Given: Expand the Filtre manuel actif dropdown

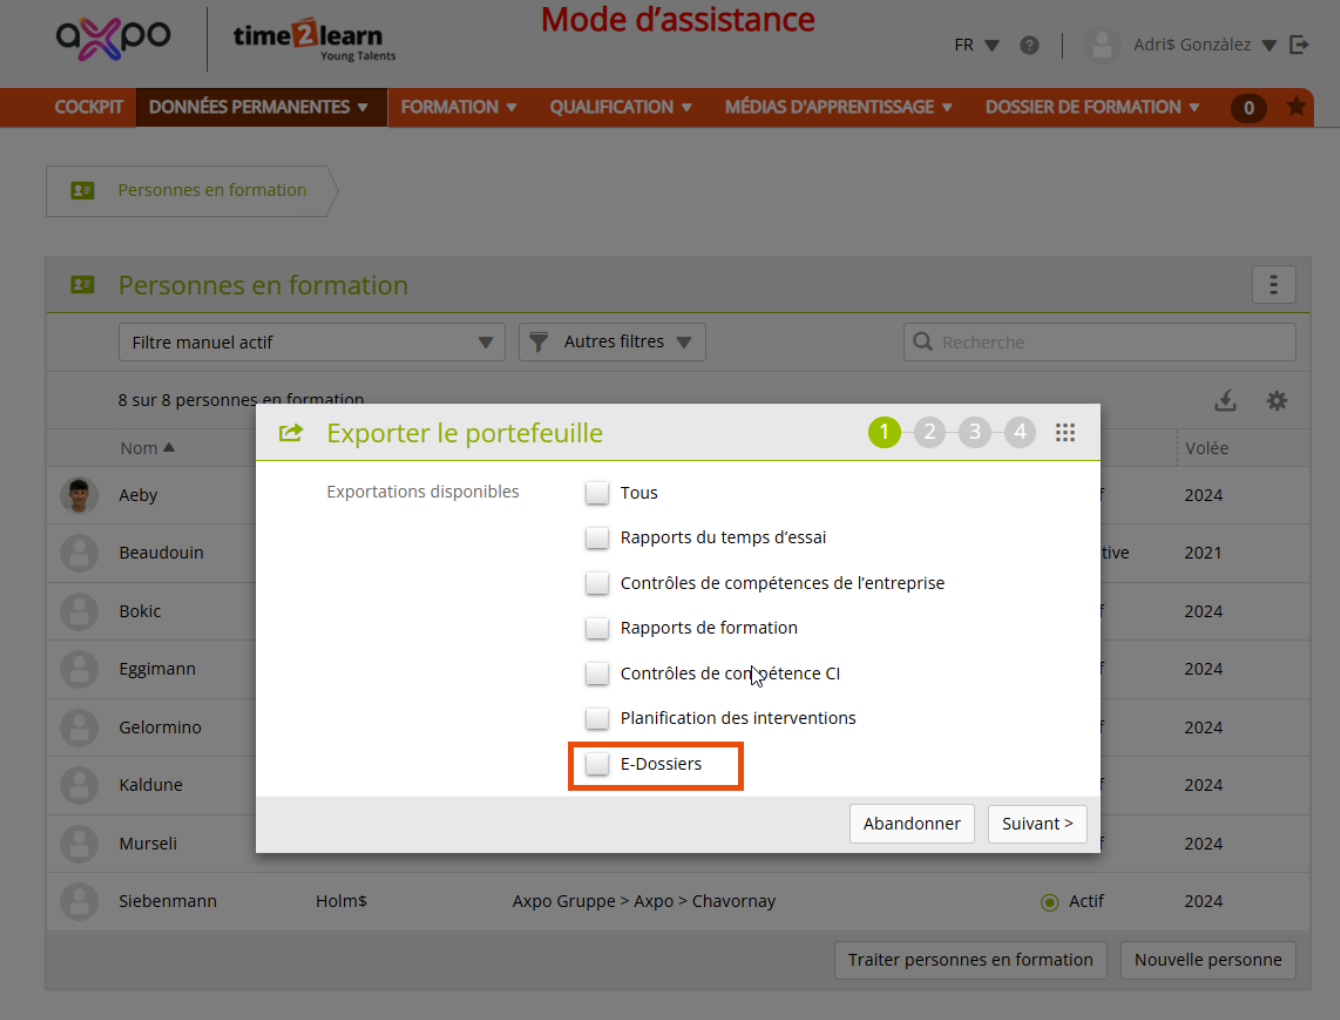Looking at the screenshot, I should click(311, 342).
